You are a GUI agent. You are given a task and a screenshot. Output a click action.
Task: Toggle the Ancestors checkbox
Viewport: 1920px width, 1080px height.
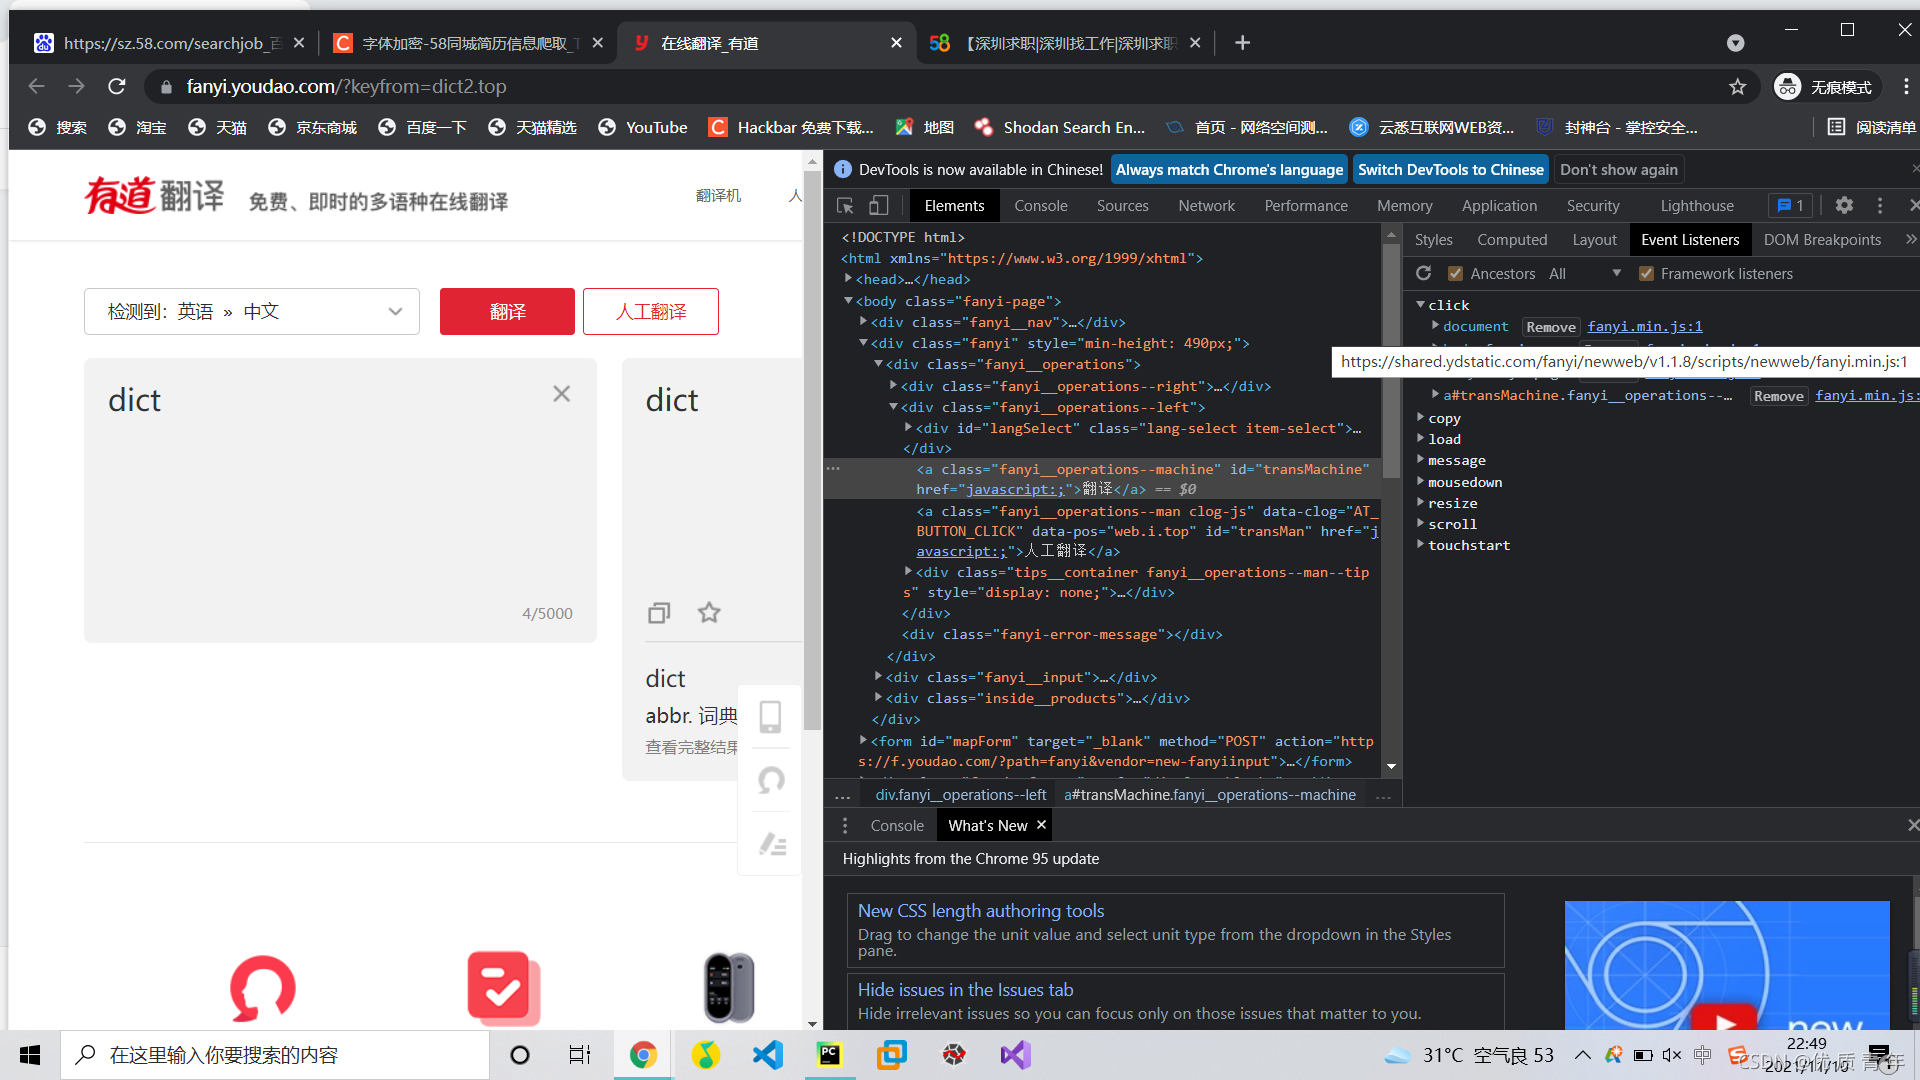(x=1456, y=274)
